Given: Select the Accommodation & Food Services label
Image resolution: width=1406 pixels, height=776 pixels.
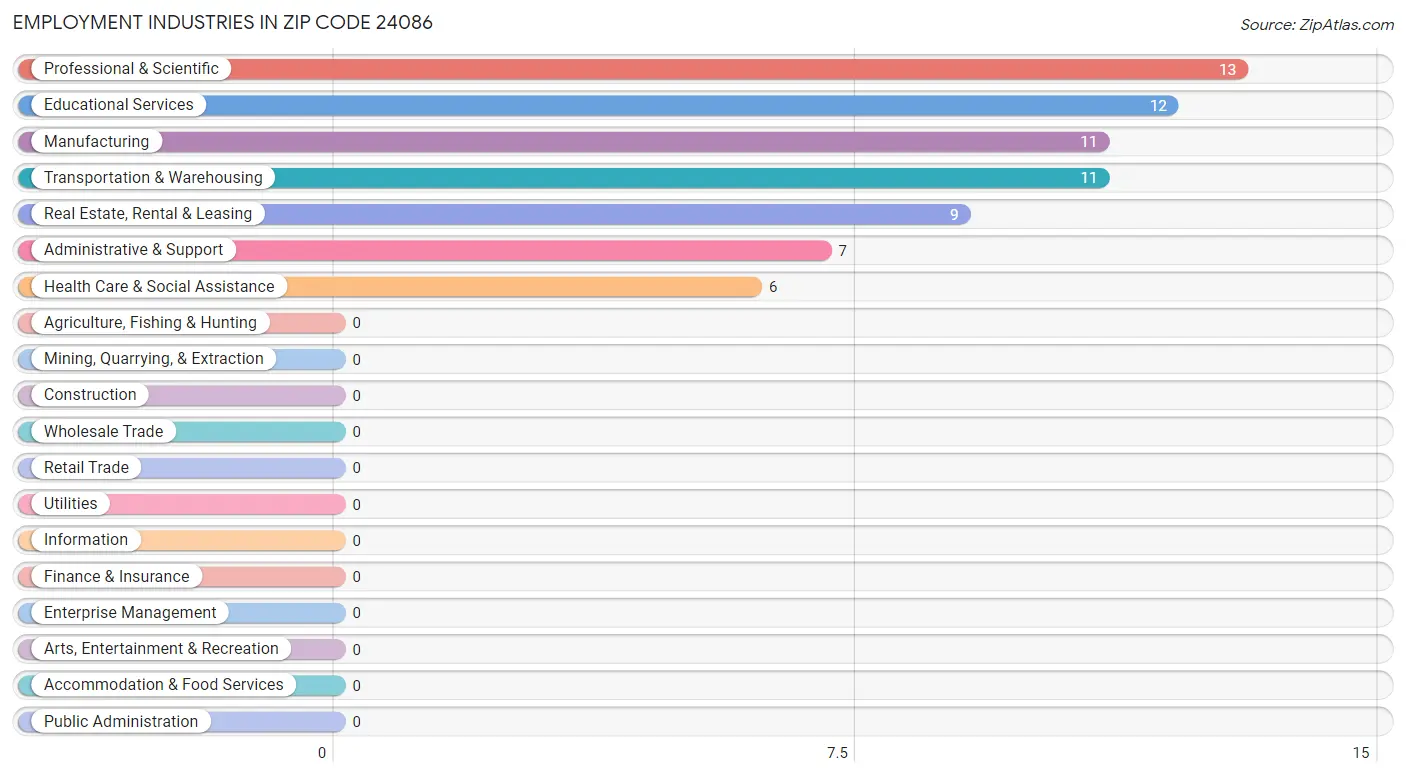Looking at the screenshot, I should [x=164, y=685].
